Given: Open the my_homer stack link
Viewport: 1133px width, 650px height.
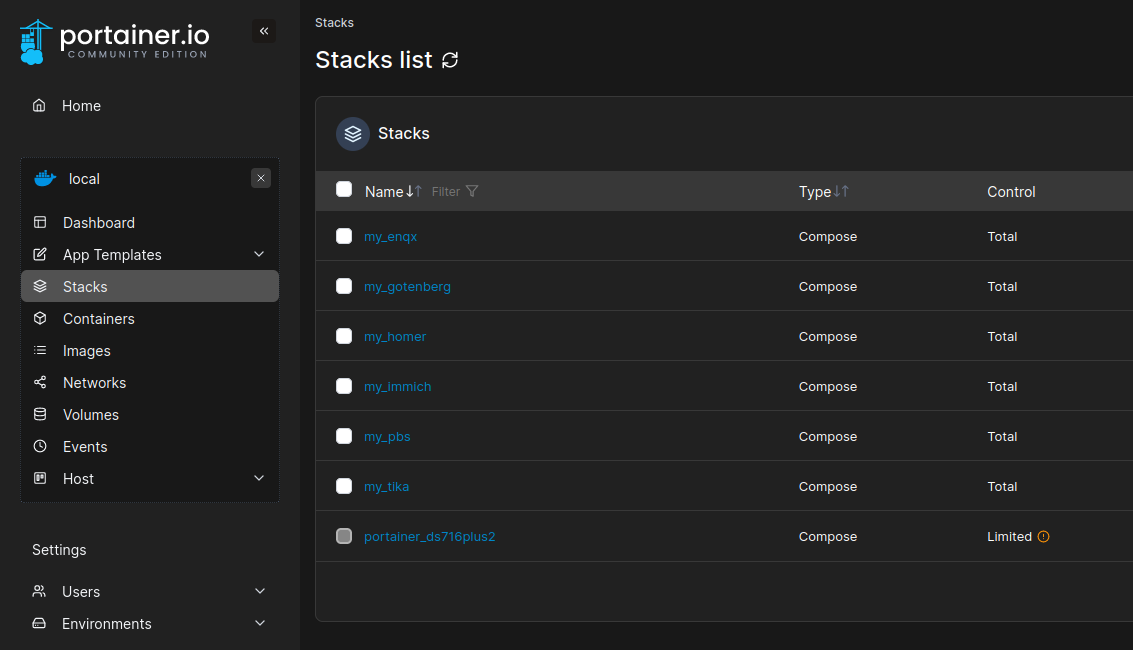Looking at the screenshot, I should pos(395,337).
